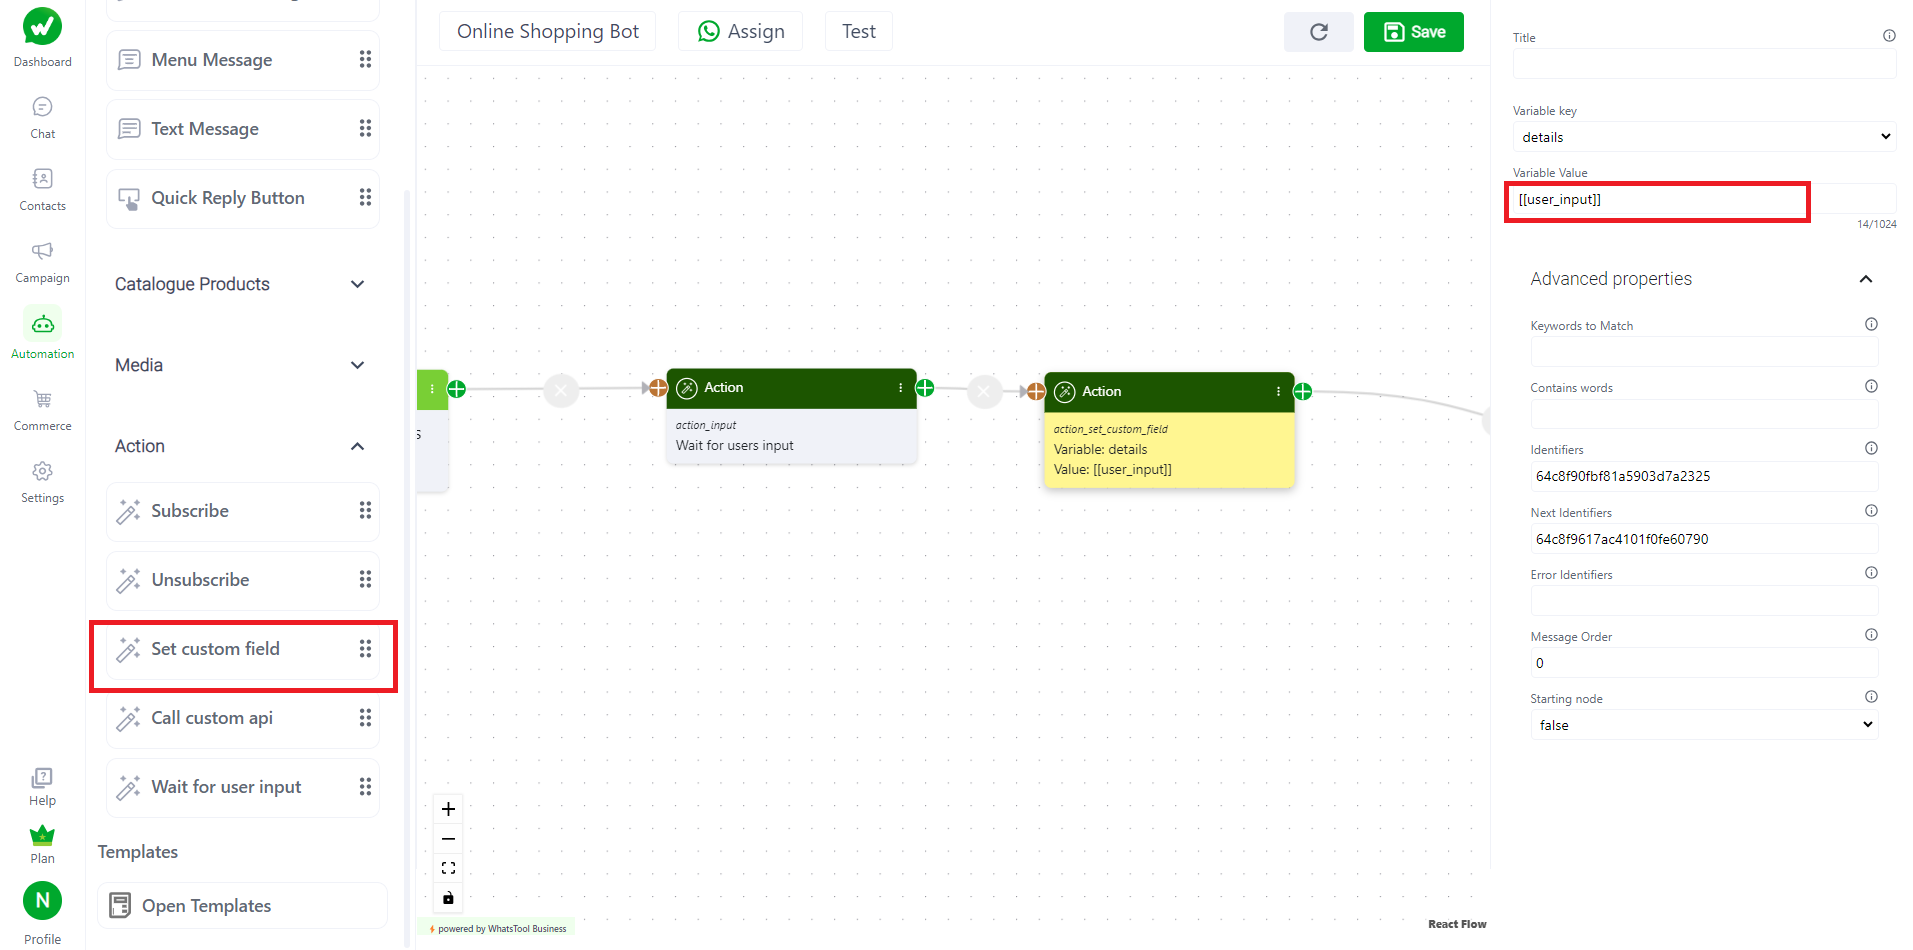Show the Identifiers info icon
The image size is (1913, 950).
[x=1871, y=448]
